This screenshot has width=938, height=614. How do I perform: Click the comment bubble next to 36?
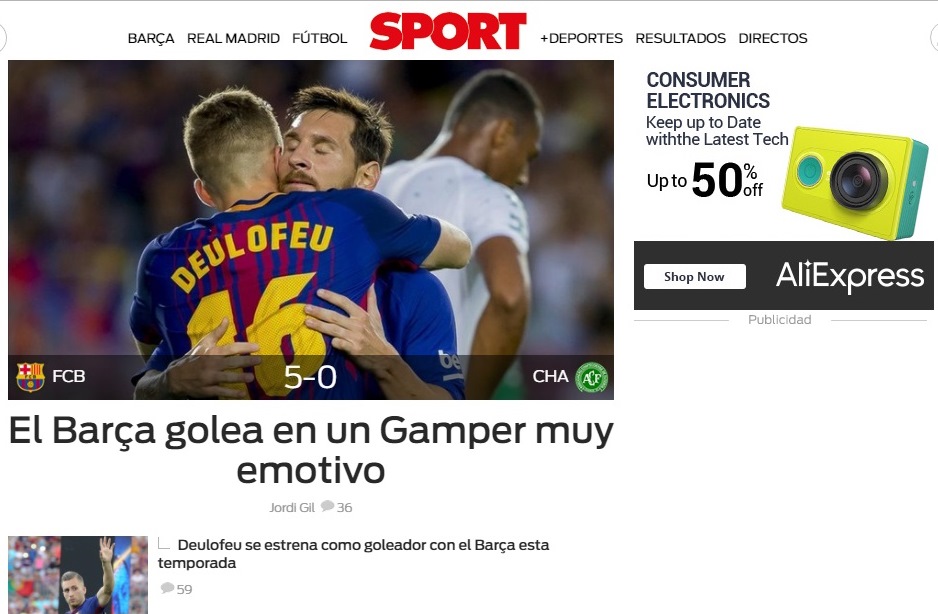coord(327,506)
